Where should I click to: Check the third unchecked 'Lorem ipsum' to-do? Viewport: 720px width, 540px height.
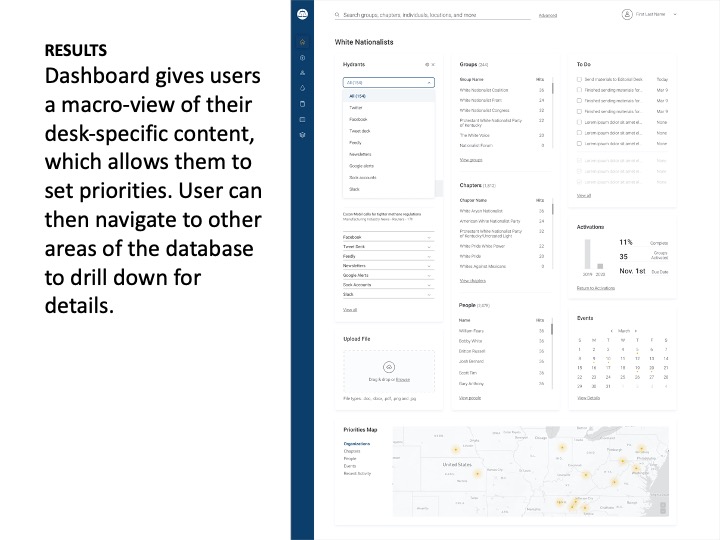[x=579, y=144]
